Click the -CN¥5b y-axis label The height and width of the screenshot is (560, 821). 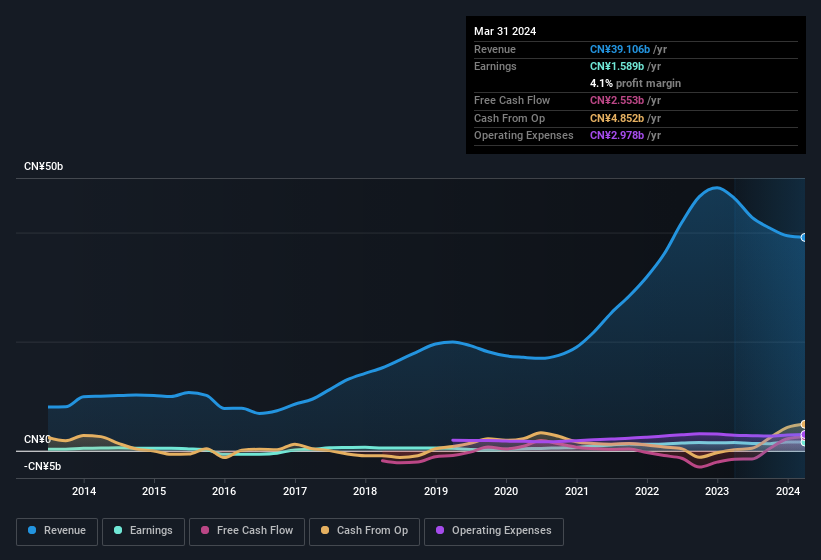(x=42, y=466)
